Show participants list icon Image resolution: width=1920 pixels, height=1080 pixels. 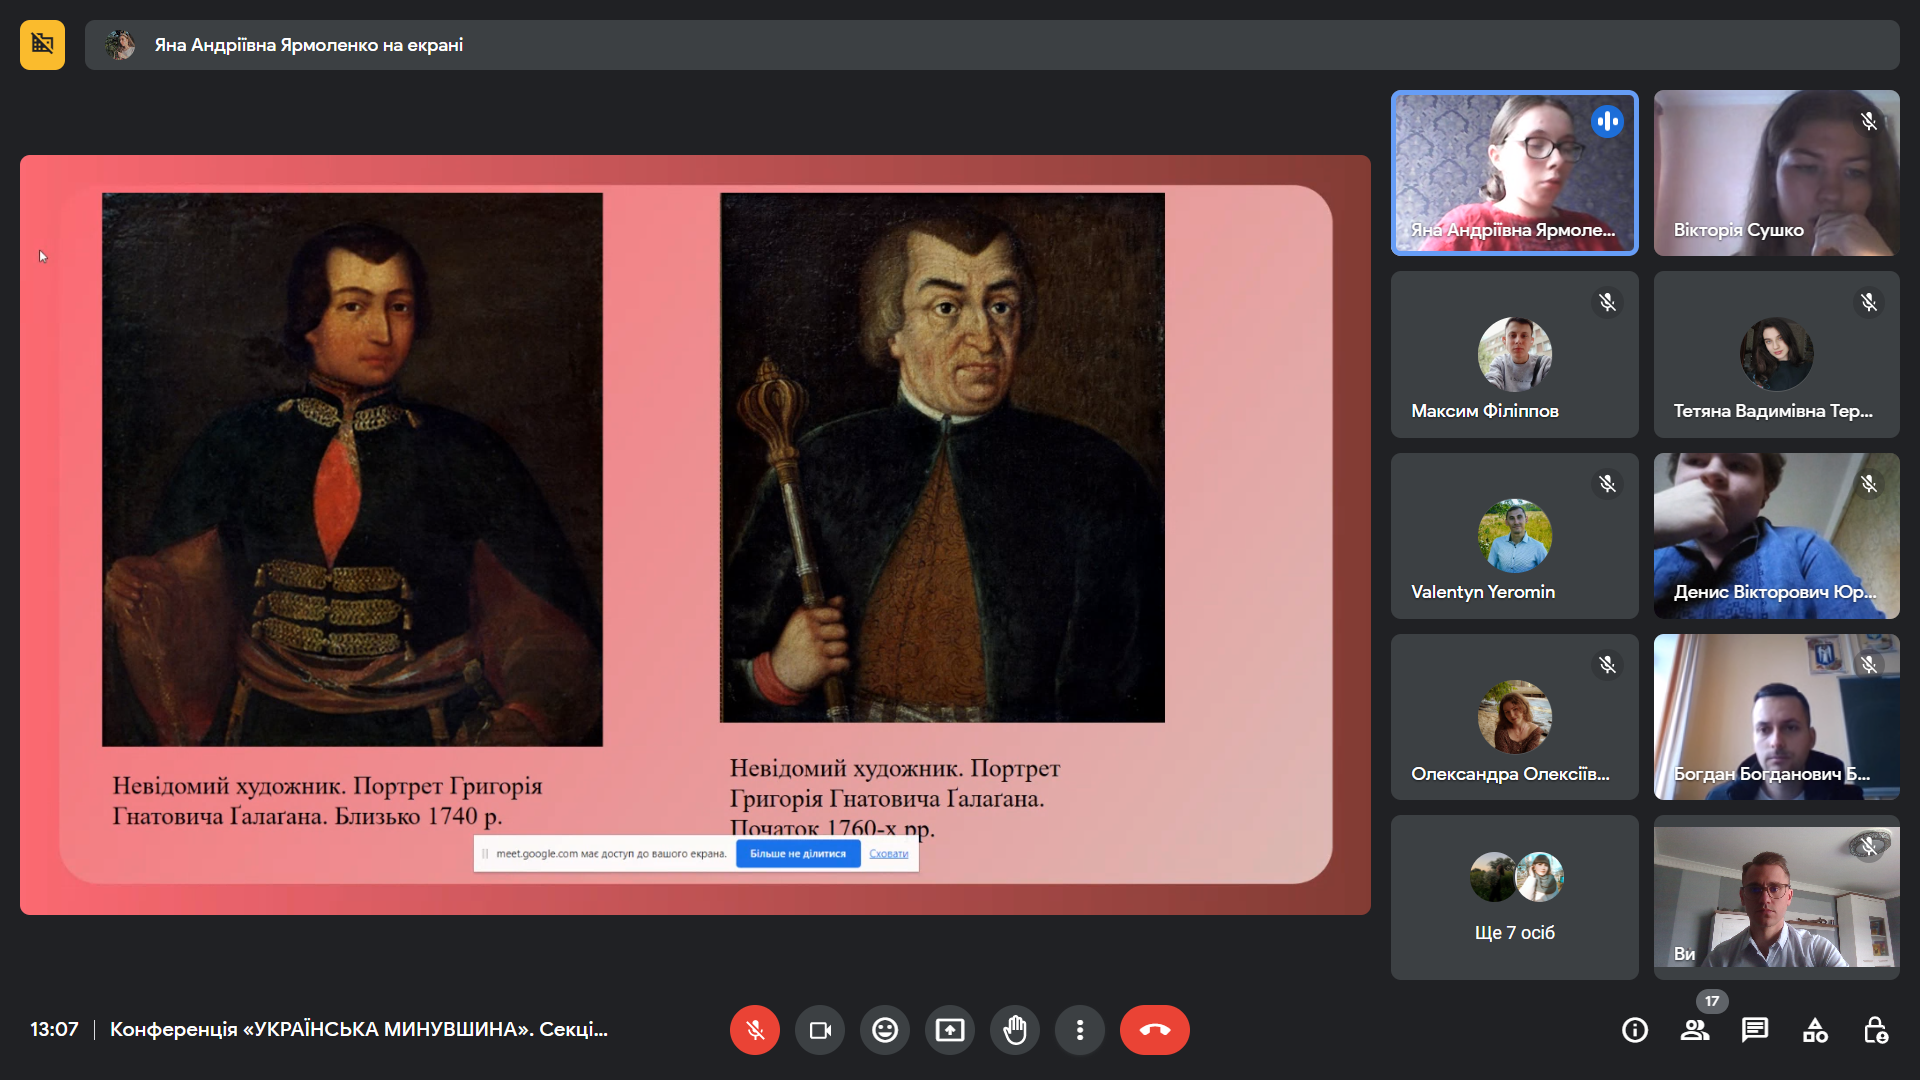click(1695, 1030)
